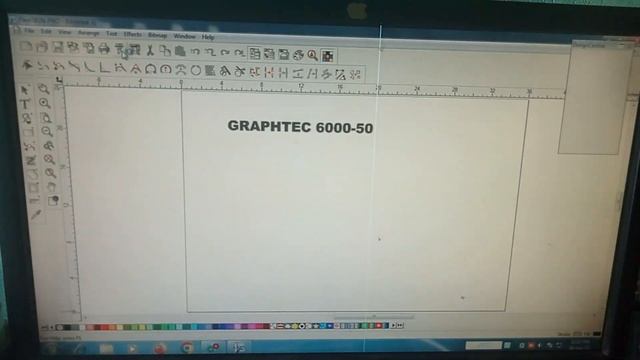640x360 pixels.
Task: Click first arrow icon in second toolbar
Action: (x=27, y=65)
